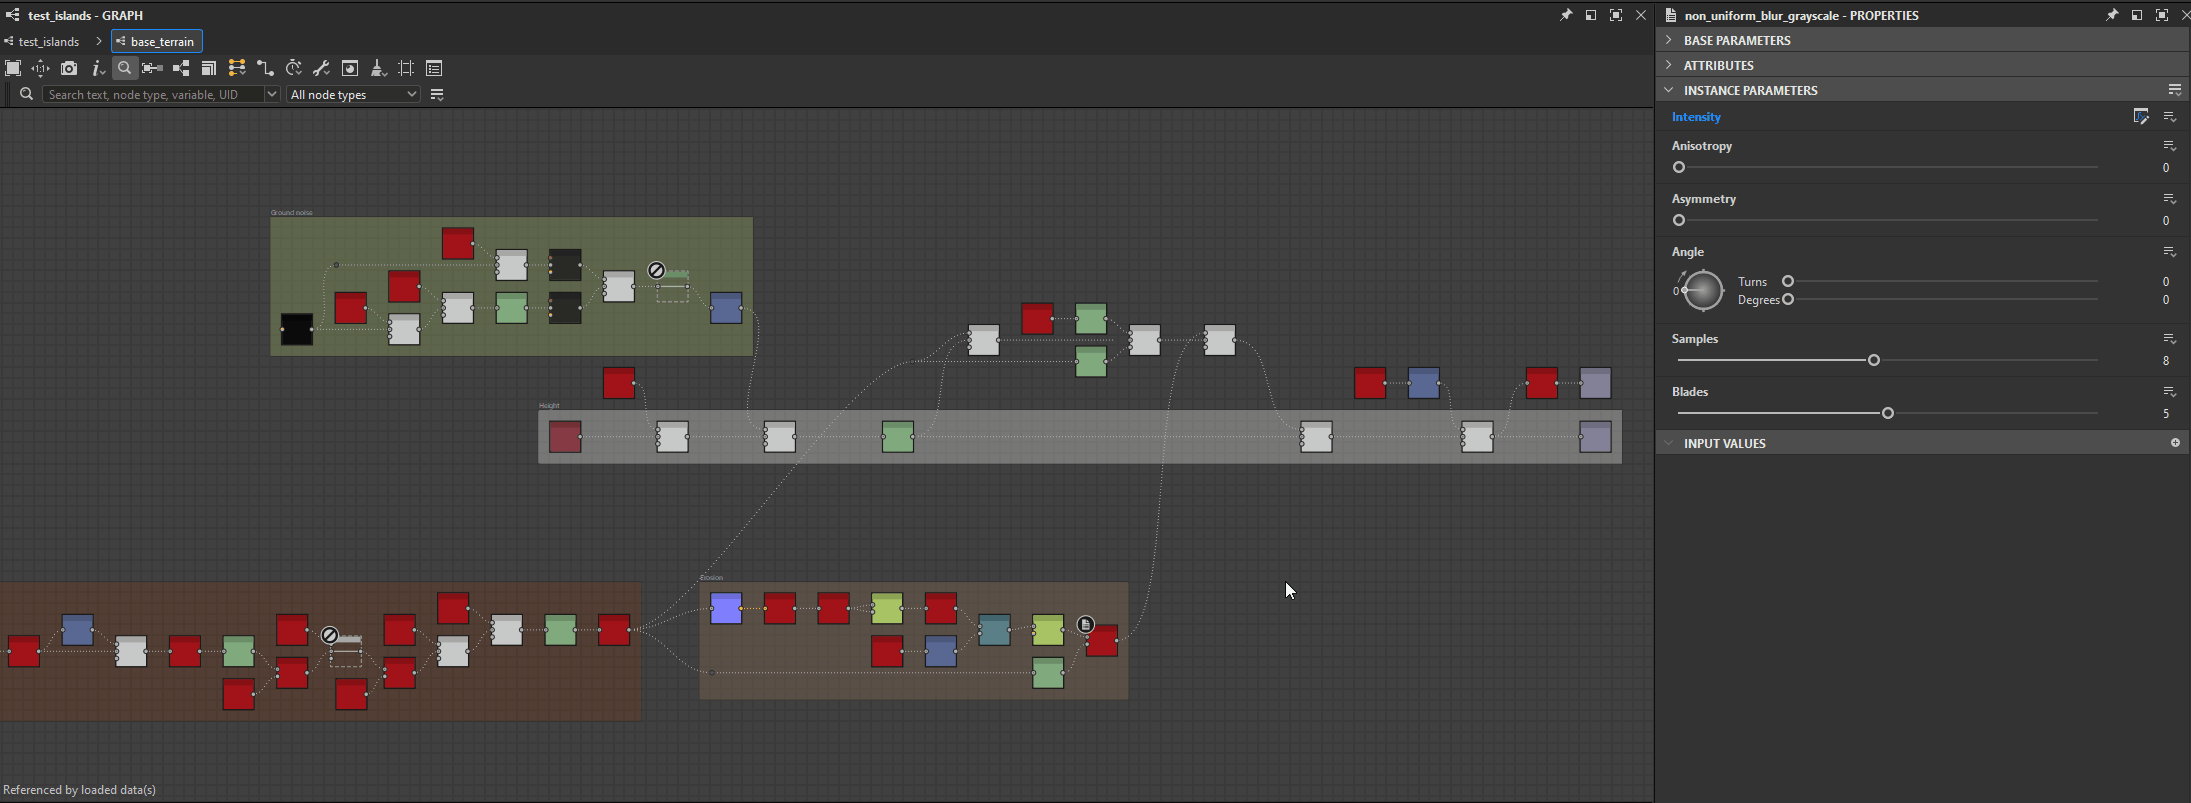Open the broom clean graph menu
Screen dimensions: 2191x803
click(378, 68)
